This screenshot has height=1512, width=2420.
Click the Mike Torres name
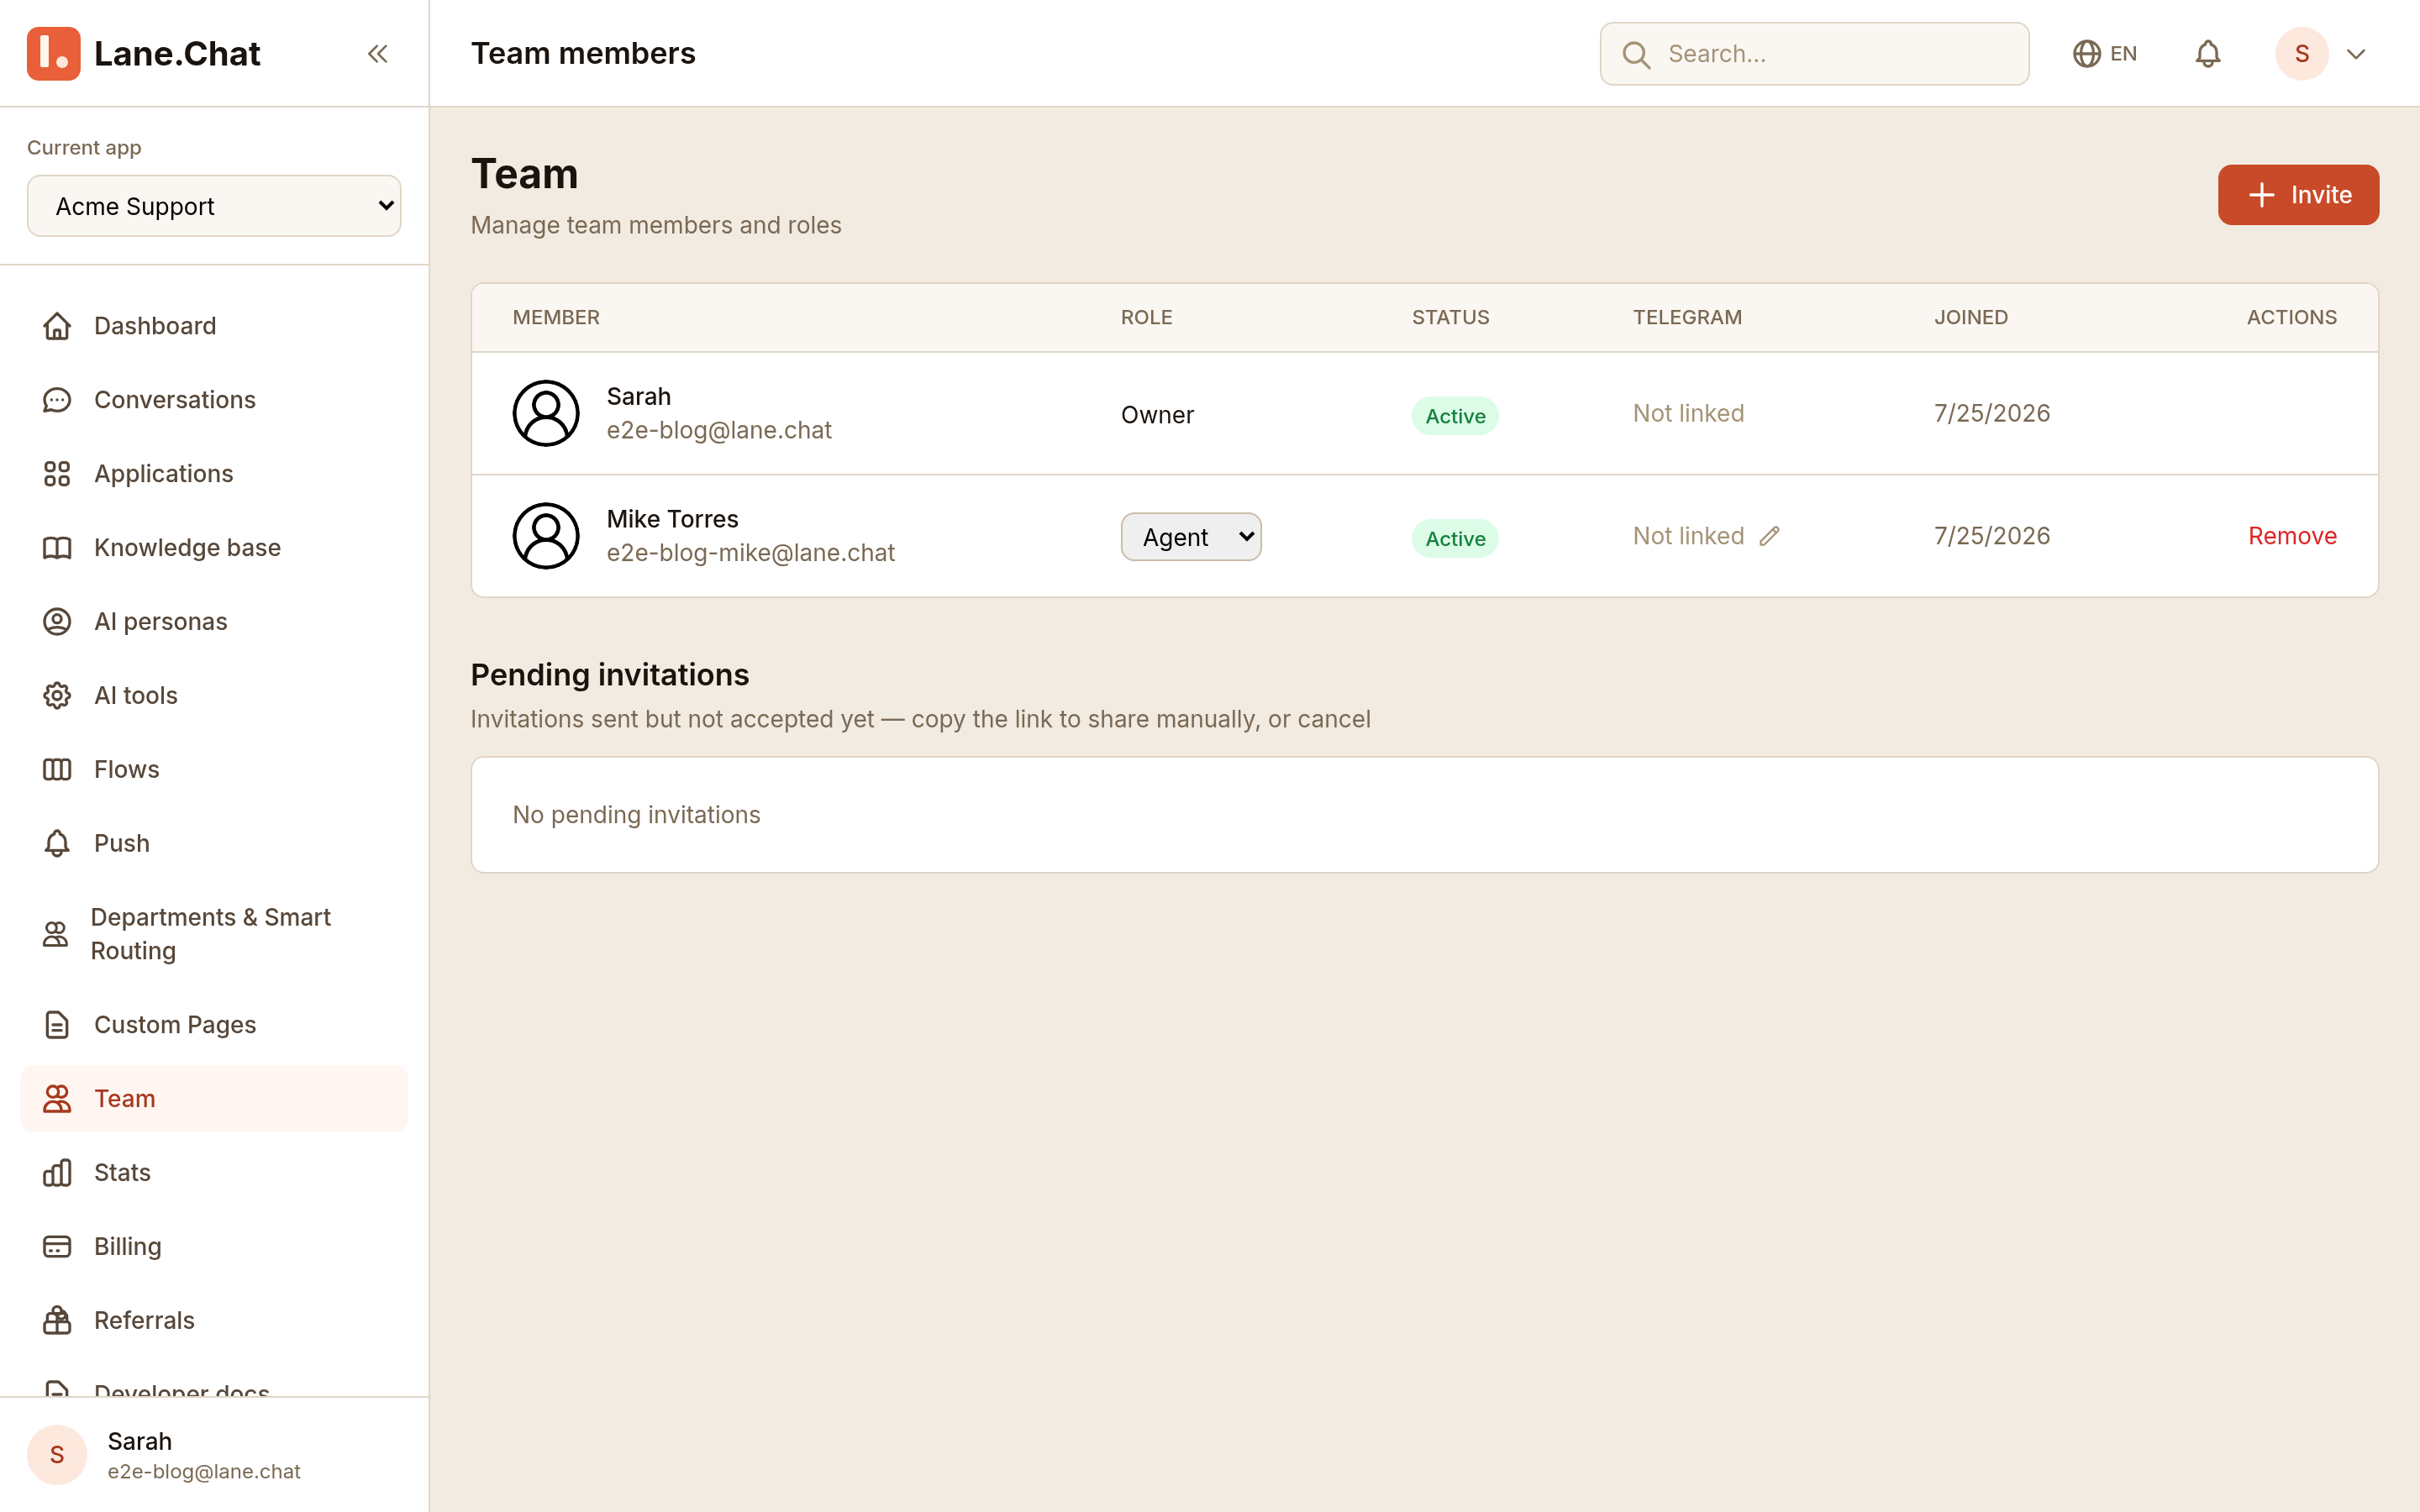[x=672, y=519]
